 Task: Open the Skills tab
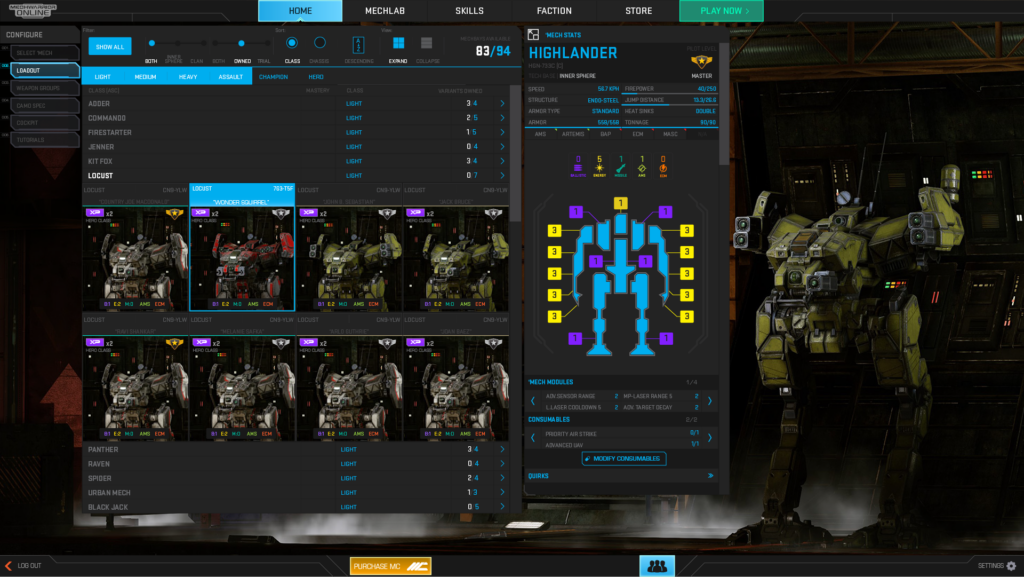pos(470,11)
